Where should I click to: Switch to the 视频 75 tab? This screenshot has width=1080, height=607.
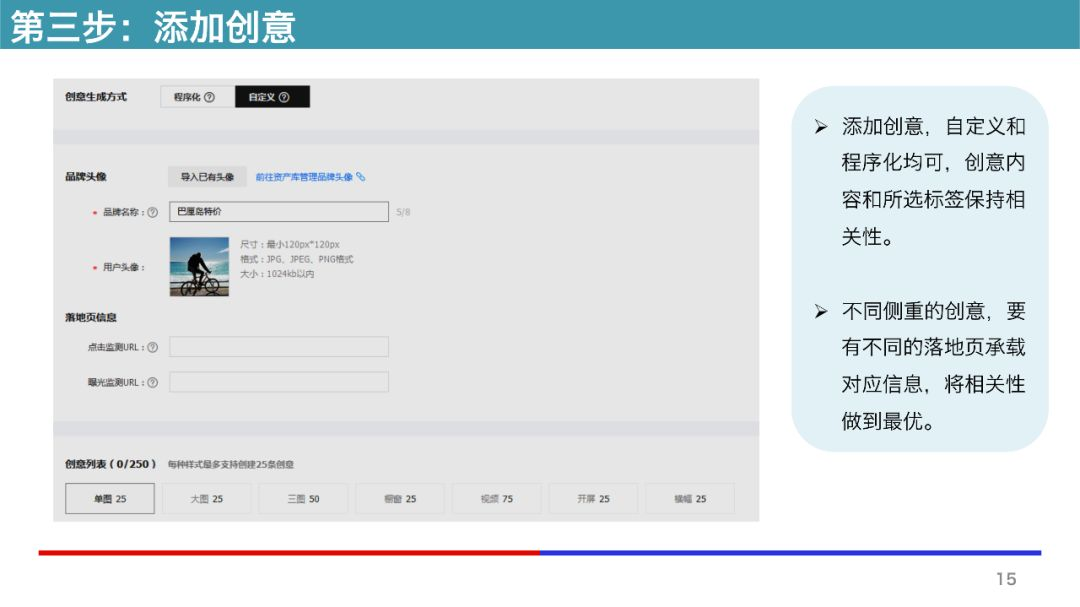[496, 498]
